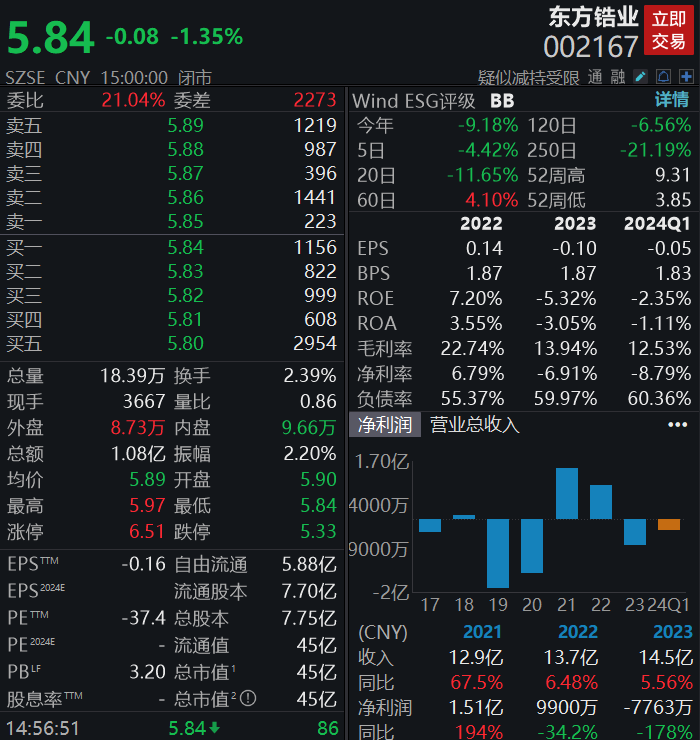This screenshot has height=740, width=700.
Task: Click the 60日 return 4.10%
Action: click(491, 201)
